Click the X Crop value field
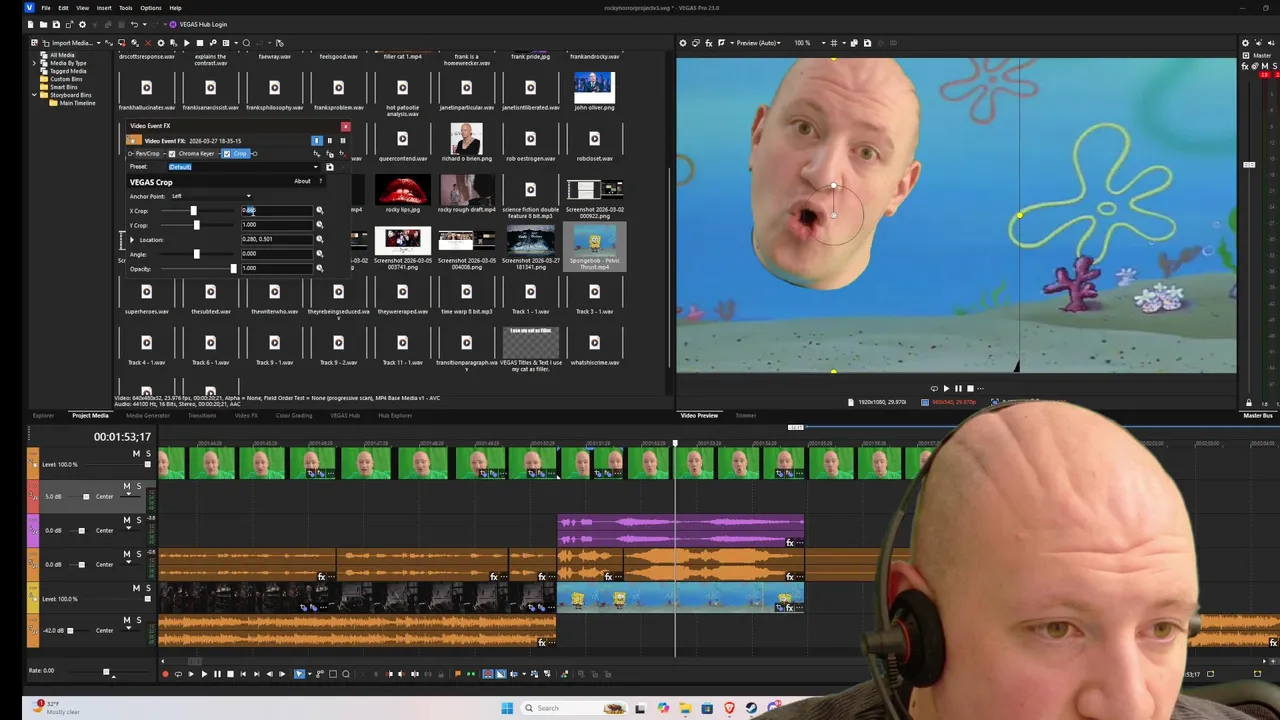The height and width of the screenshot is (720, 1280). [x=276, y=211]
